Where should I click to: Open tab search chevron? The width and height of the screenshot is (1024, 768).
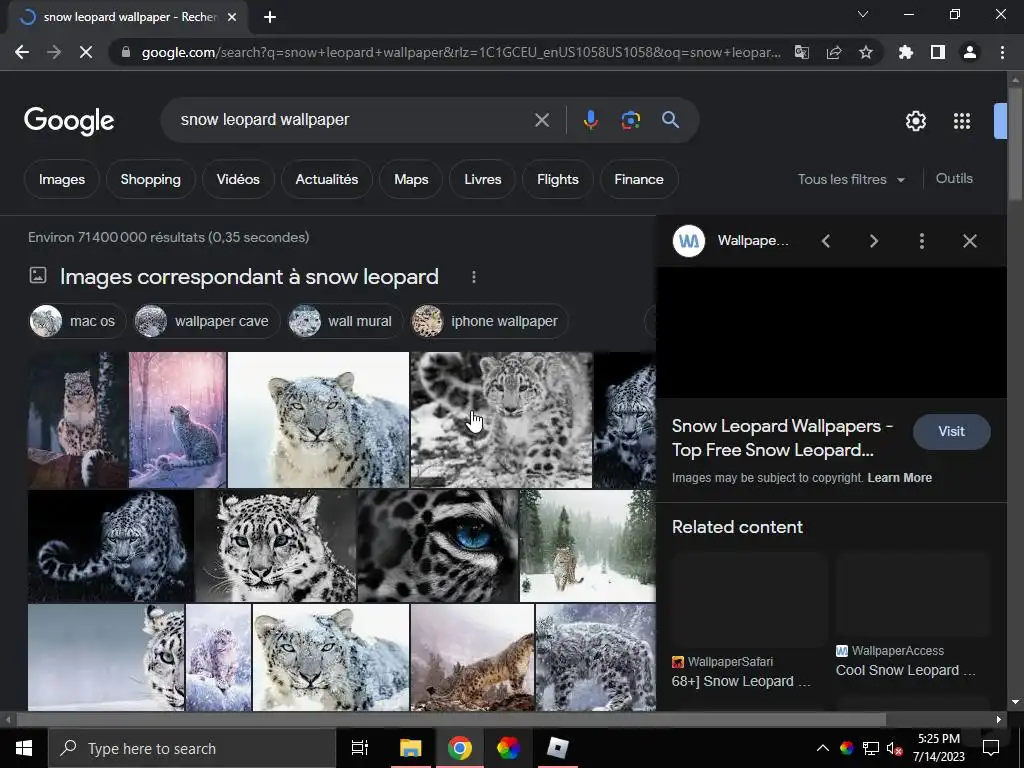point(863,14)
